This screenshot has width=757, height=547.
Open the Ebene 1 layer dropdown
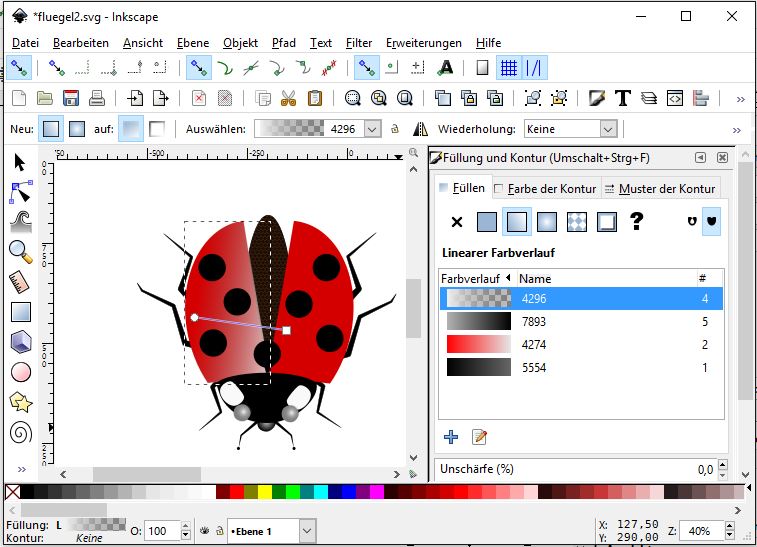[x=307, y=531]
